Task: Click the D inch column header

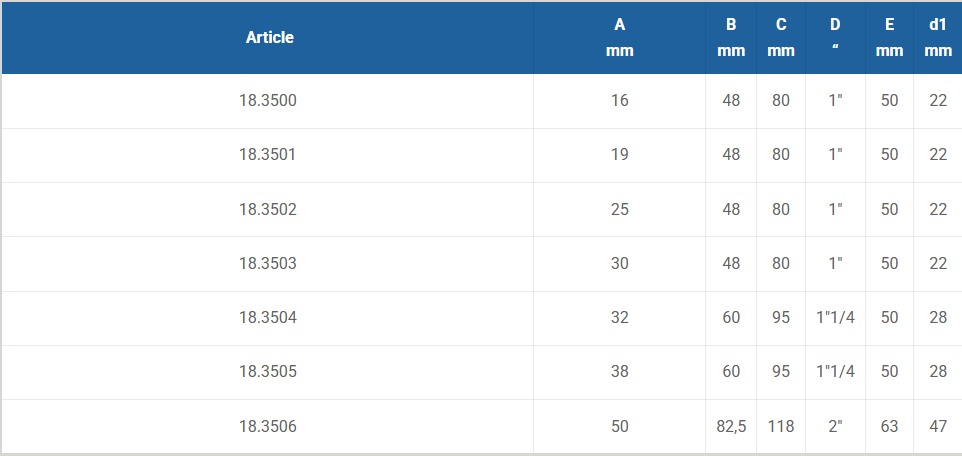Action: point(835,38)
